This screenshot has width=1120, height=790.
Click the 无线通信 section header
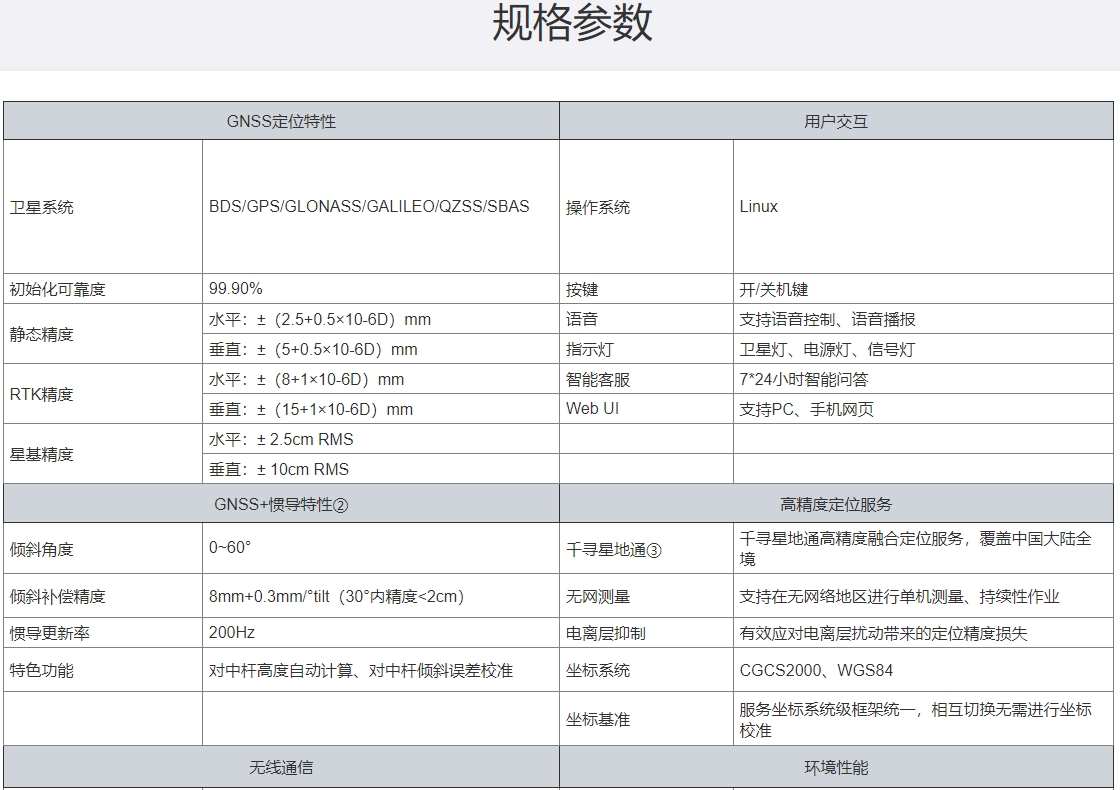point(281,767)
